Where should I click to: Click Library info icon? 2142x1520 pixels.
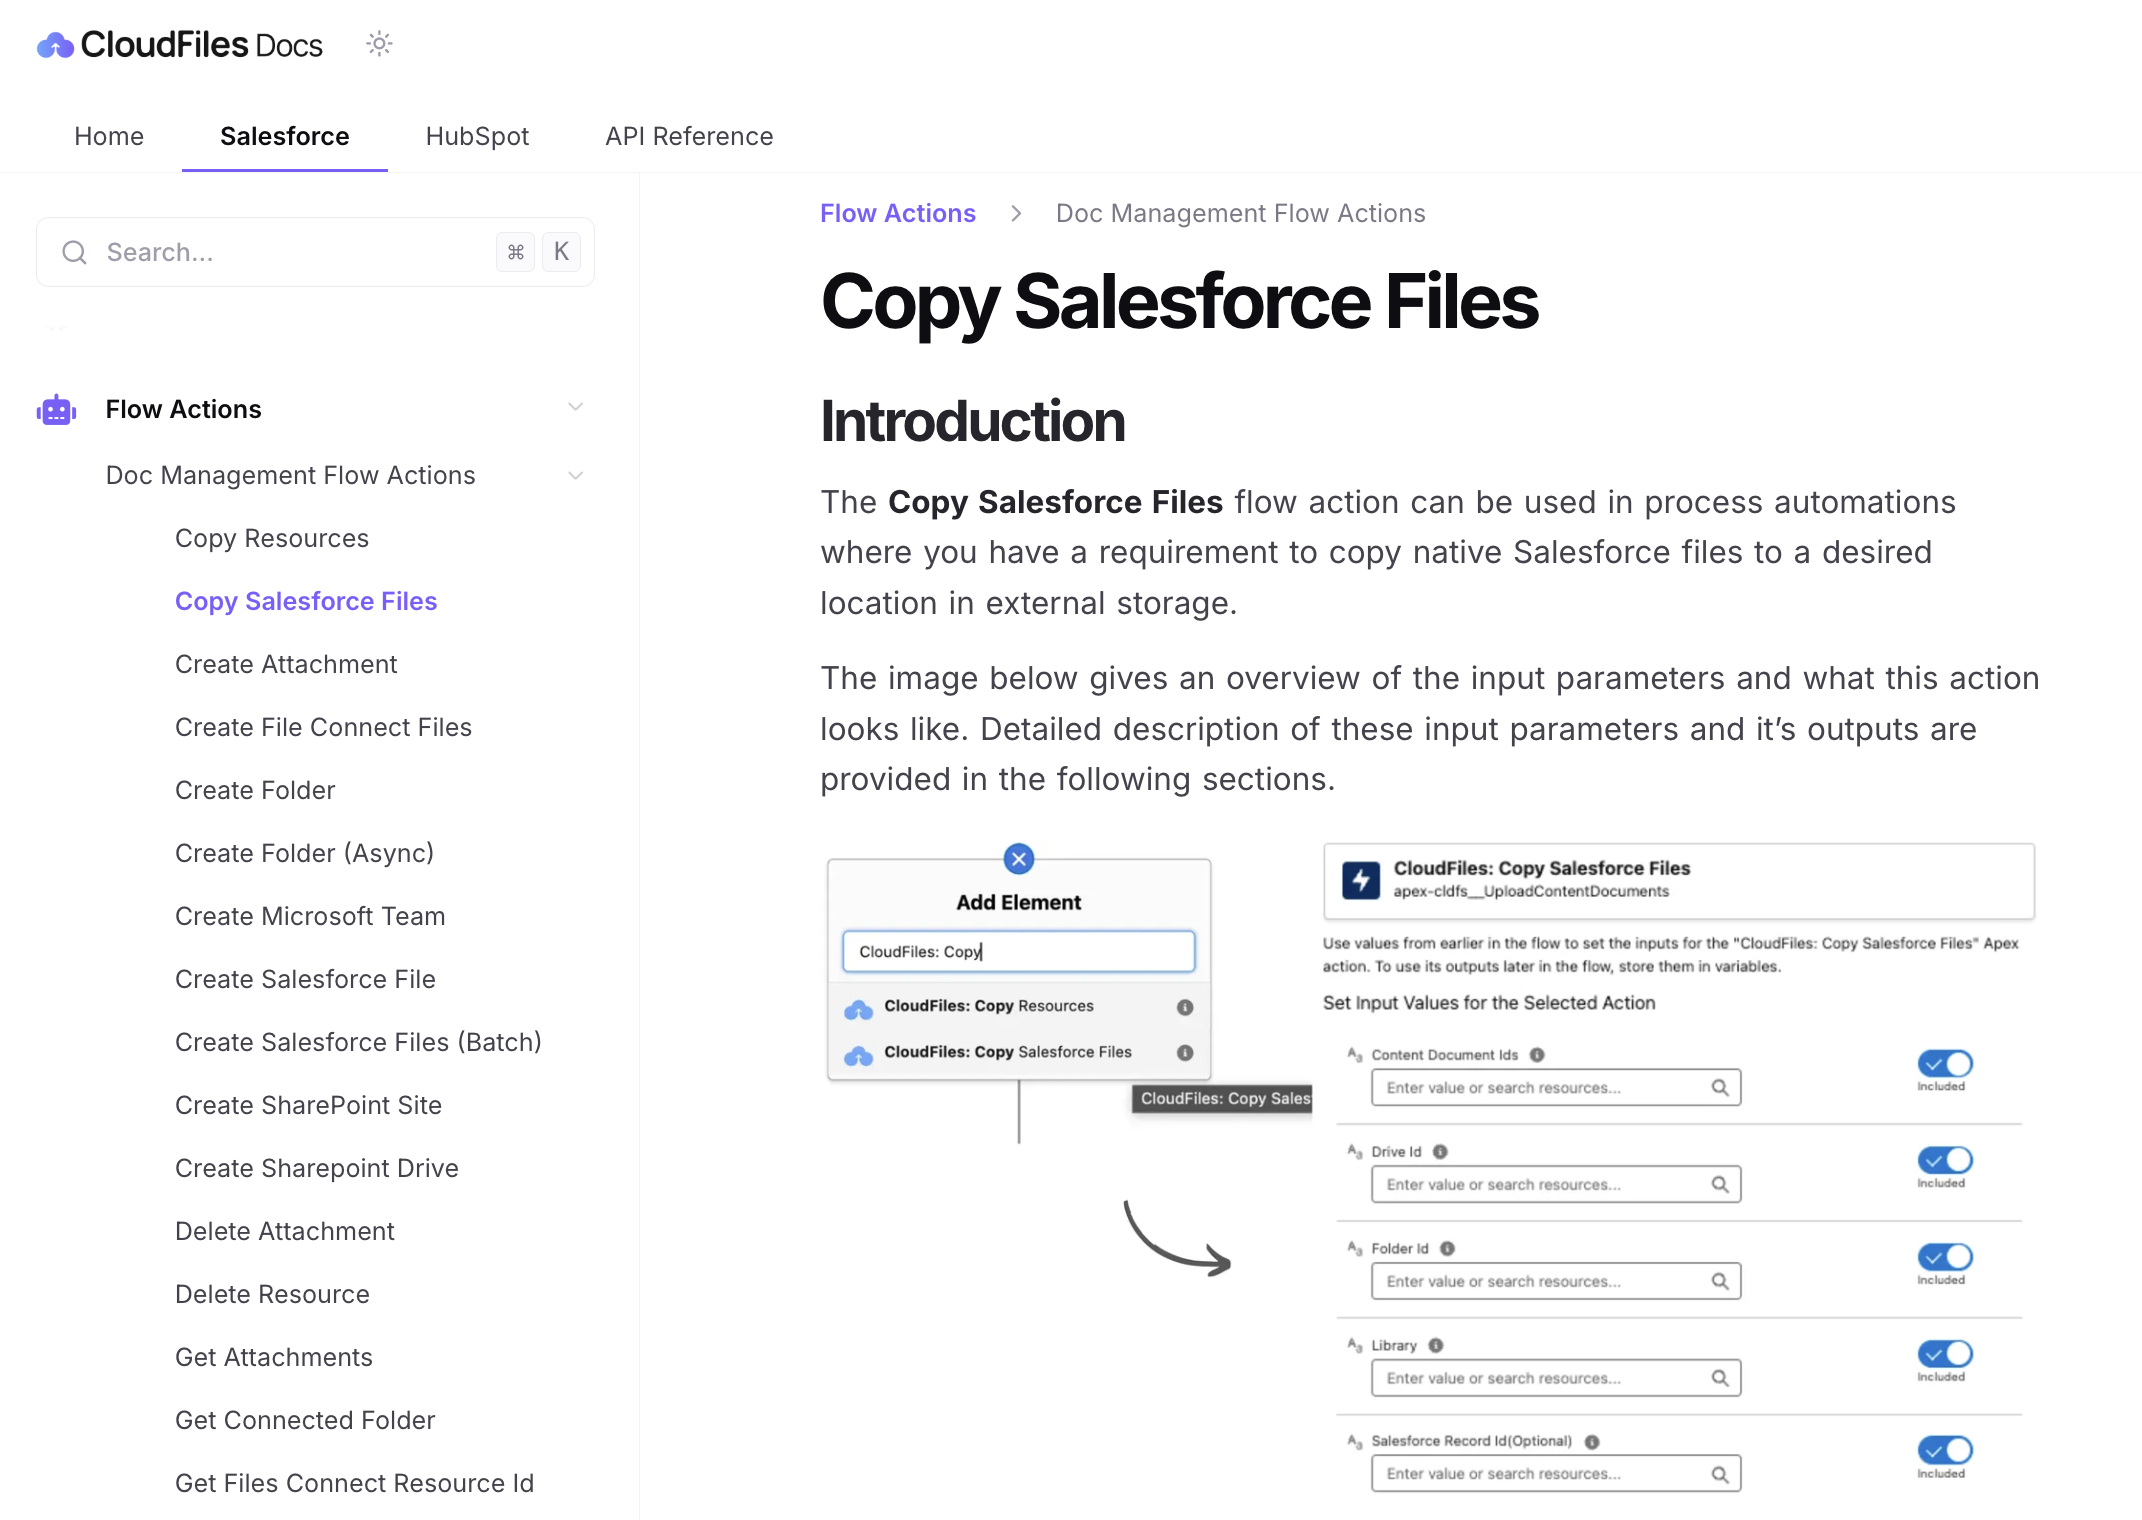[x=1436, y=1345]
